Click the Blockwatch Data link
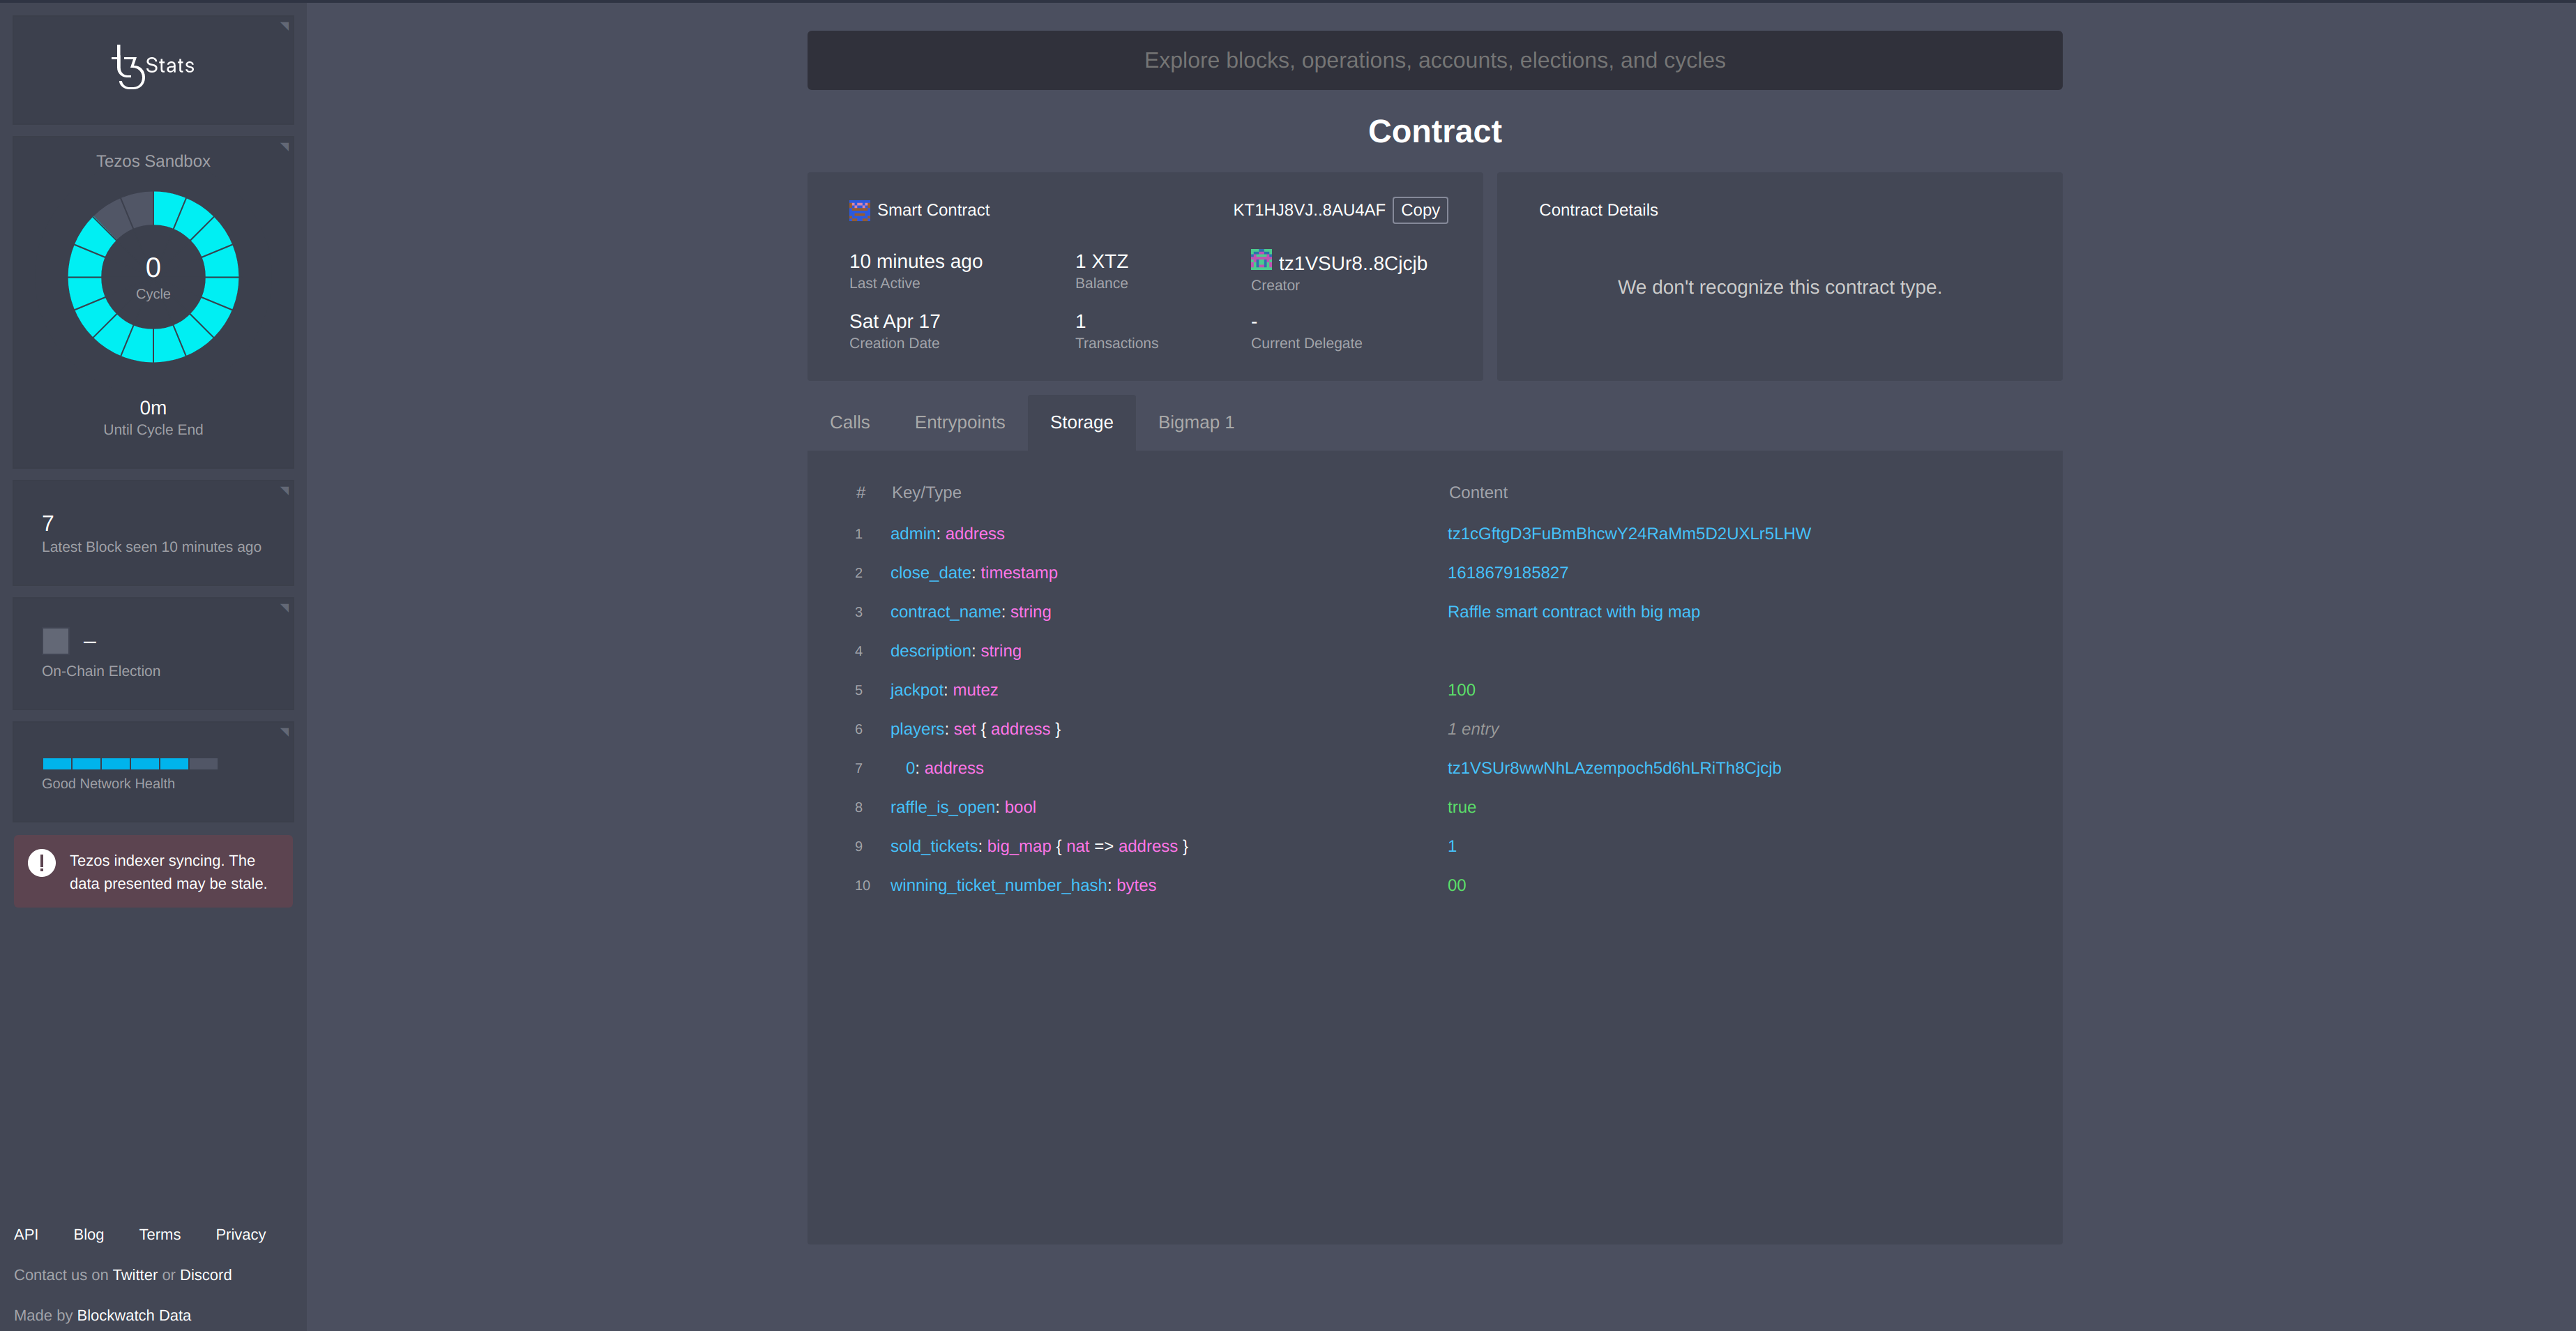2576x1331 pixels. 134,1315
